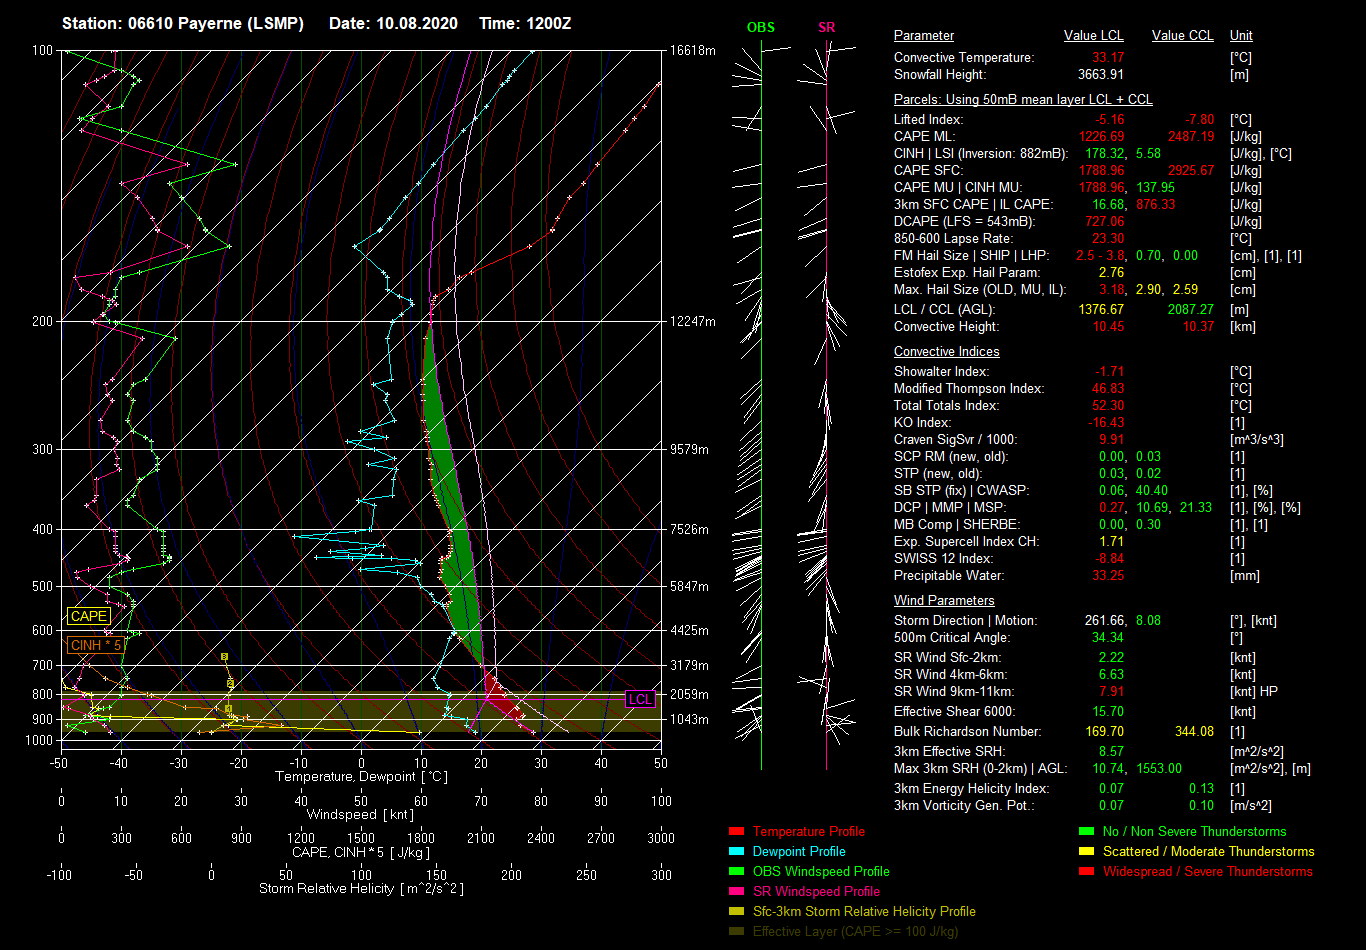The width and height of the screenshot is (1366, 950).
Task: Click the Sfc-3km Storm Relative Helicity swatch
Action: [736, 912]
